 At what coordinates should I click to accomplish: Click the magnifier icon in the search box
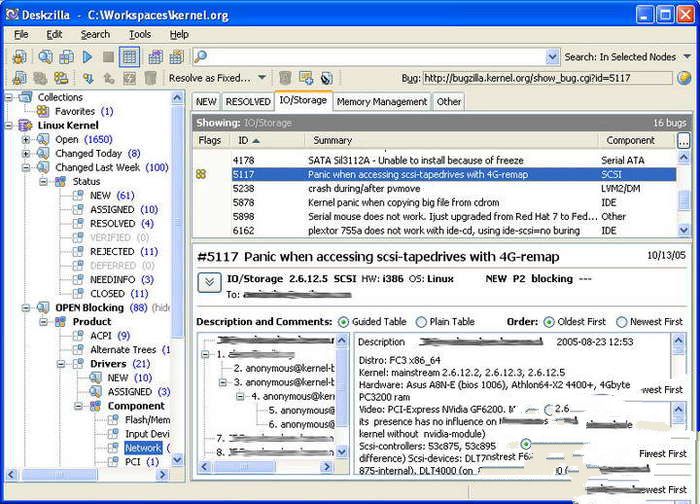click(x=200, y=56)
